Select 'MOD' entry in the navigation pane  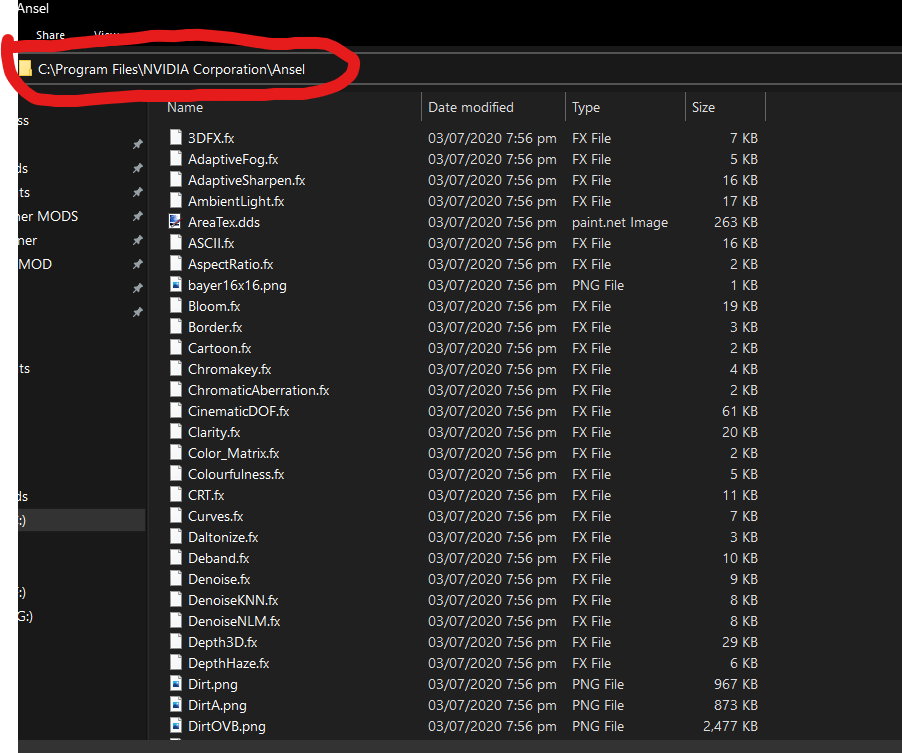35,264
